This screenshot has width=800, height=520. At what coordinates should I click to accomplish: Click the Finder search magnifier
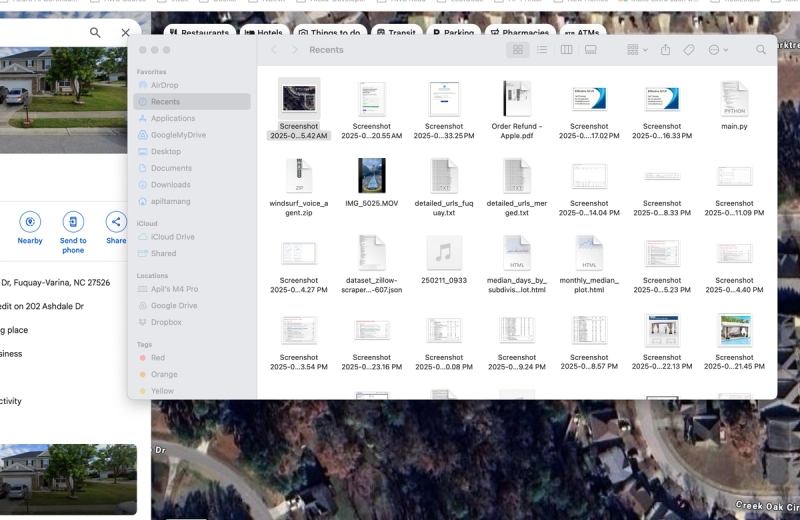[761, 49]
